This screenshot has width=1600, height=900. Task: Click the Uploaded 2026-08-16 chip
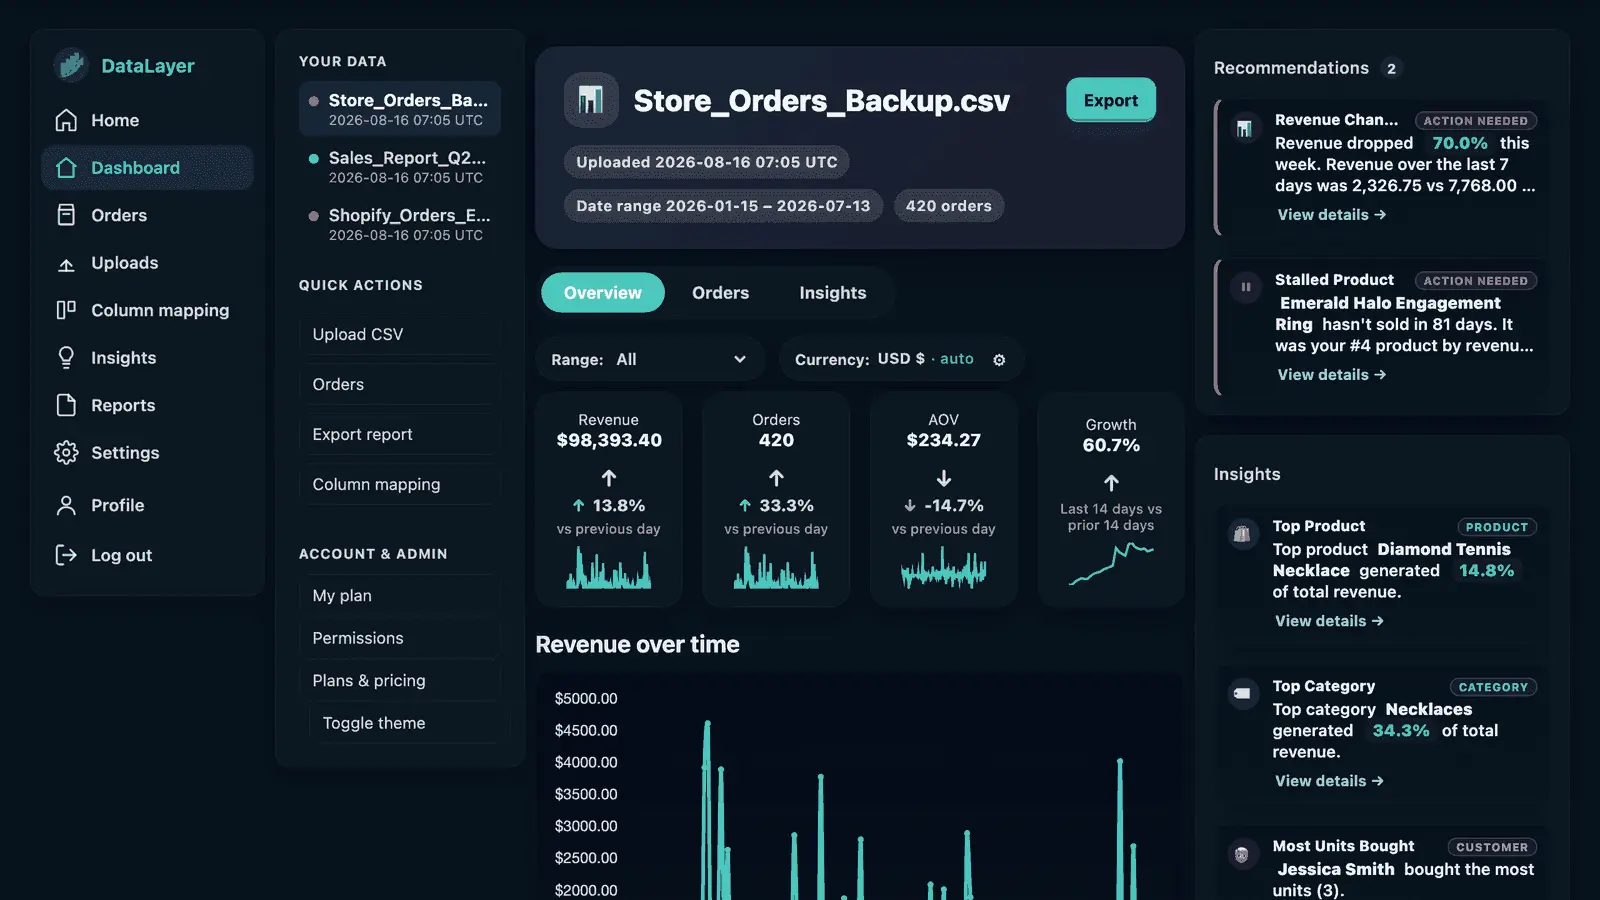707,162
